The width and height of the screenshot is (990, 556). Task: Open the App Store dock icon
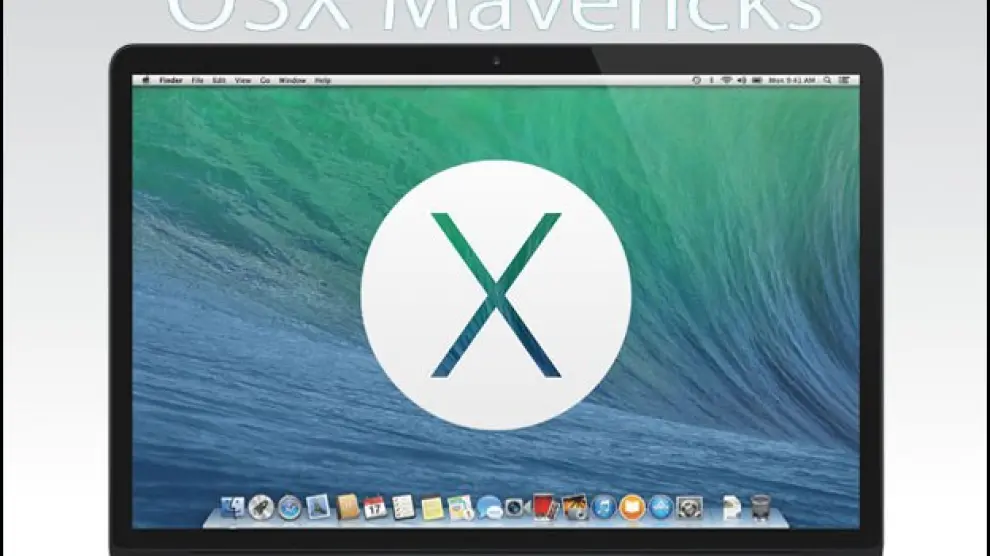click(x=660, y=507)
